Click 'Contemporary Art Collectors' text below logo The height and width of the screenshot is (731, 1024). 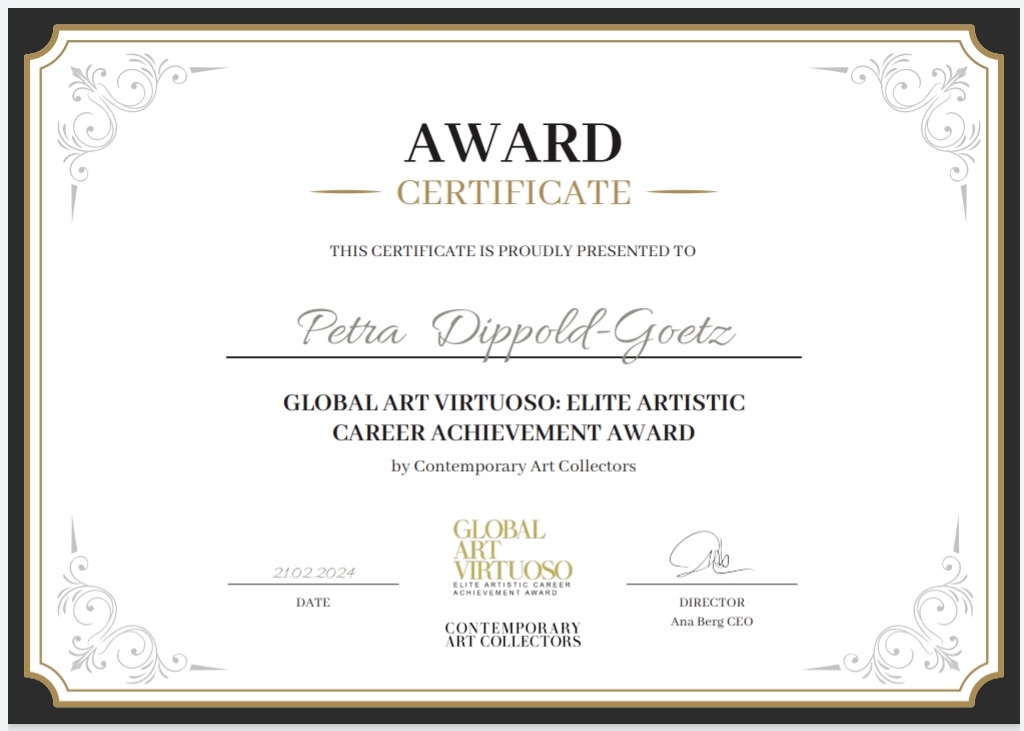click(x=512, y=634)
